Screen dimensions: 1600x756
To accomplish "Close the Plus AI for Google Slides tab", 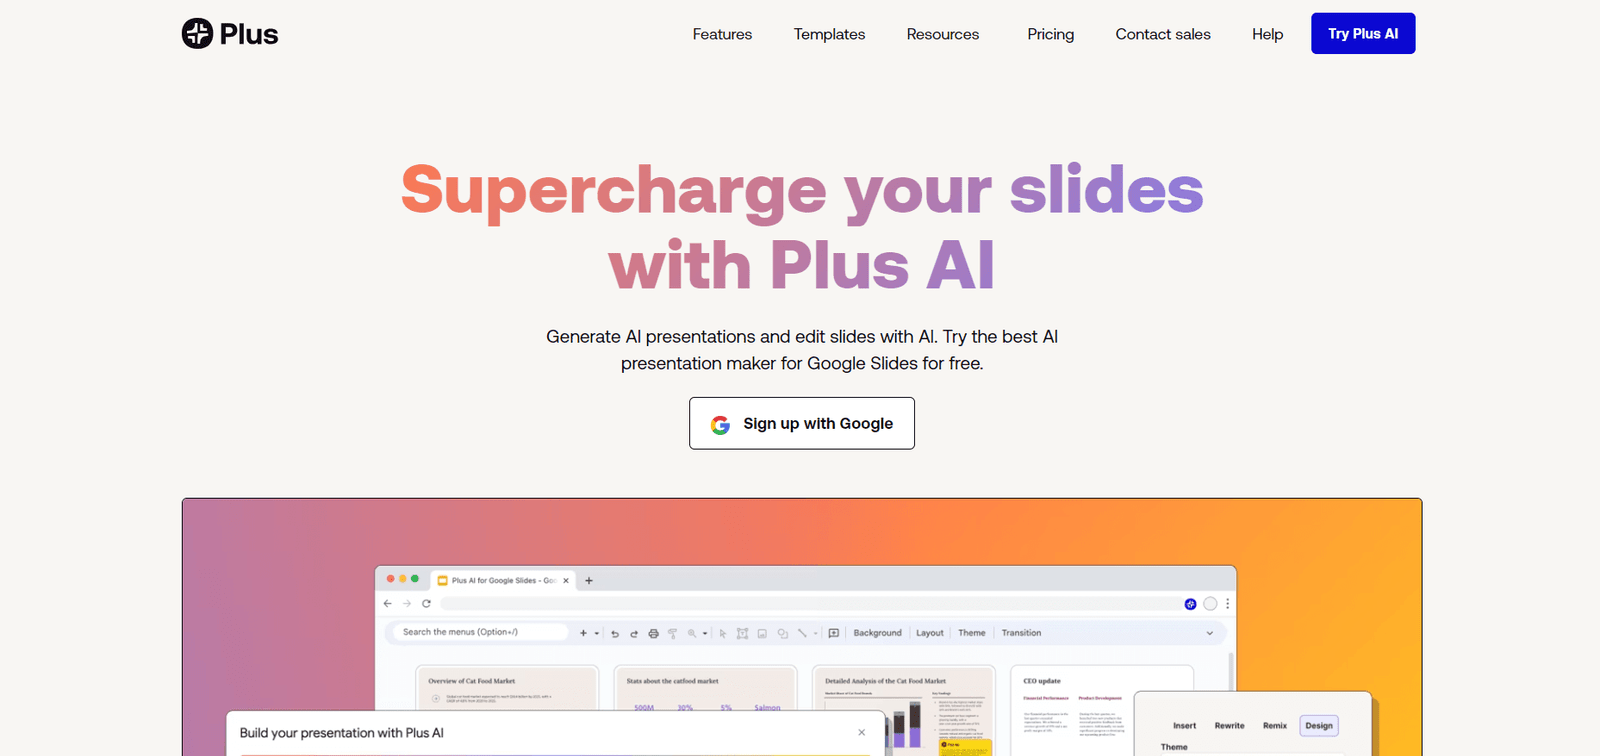I will pyautogui.click(x=566, y=580).
